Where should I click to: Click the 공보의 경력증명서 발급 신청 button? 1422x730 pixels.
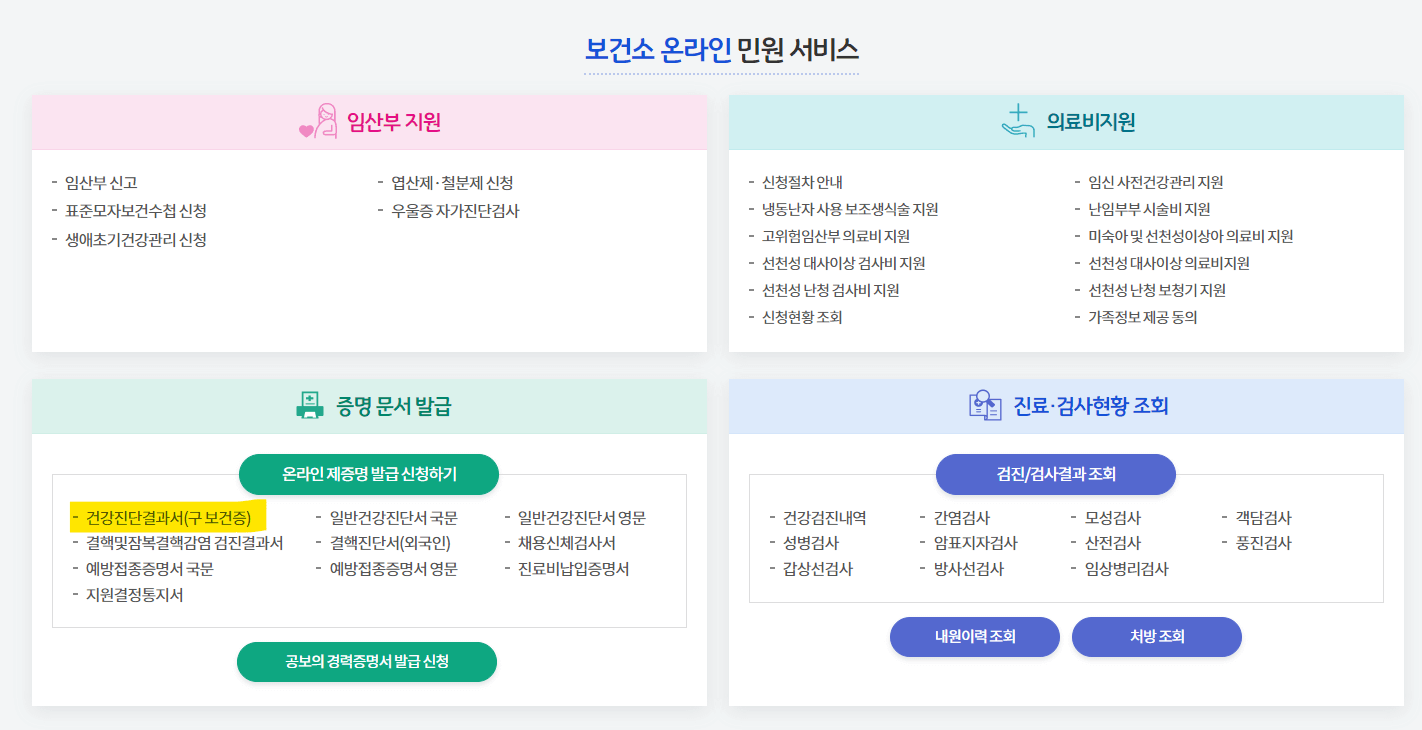pyautogui.click(x=367, y=661)
